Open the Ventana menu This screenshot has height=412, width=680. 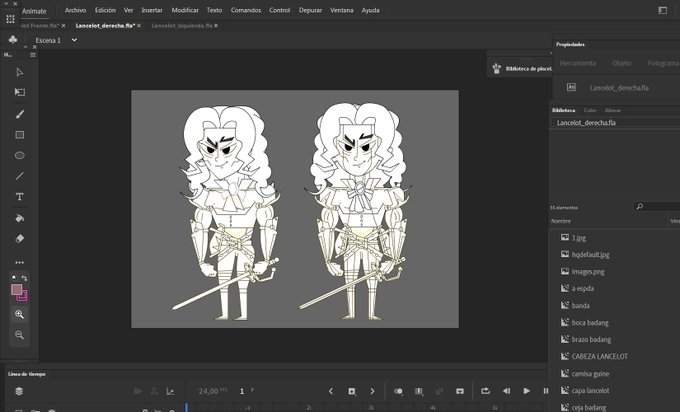point(342,10)
